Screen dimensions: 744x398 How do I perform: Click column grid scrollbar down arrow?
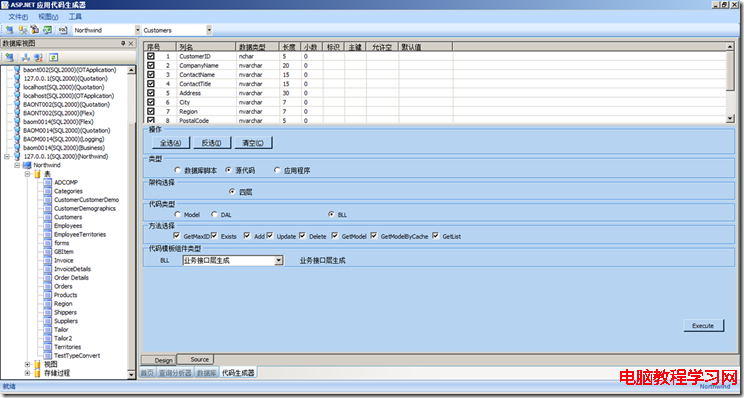731,119
